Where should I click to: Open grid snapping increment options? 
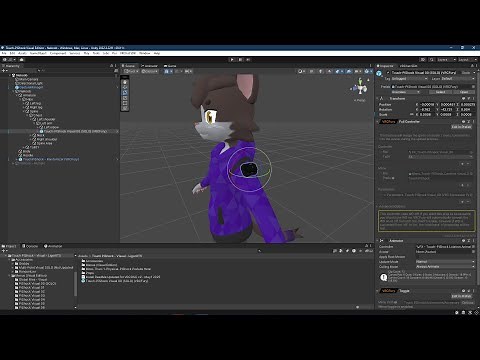coord(189,71)
